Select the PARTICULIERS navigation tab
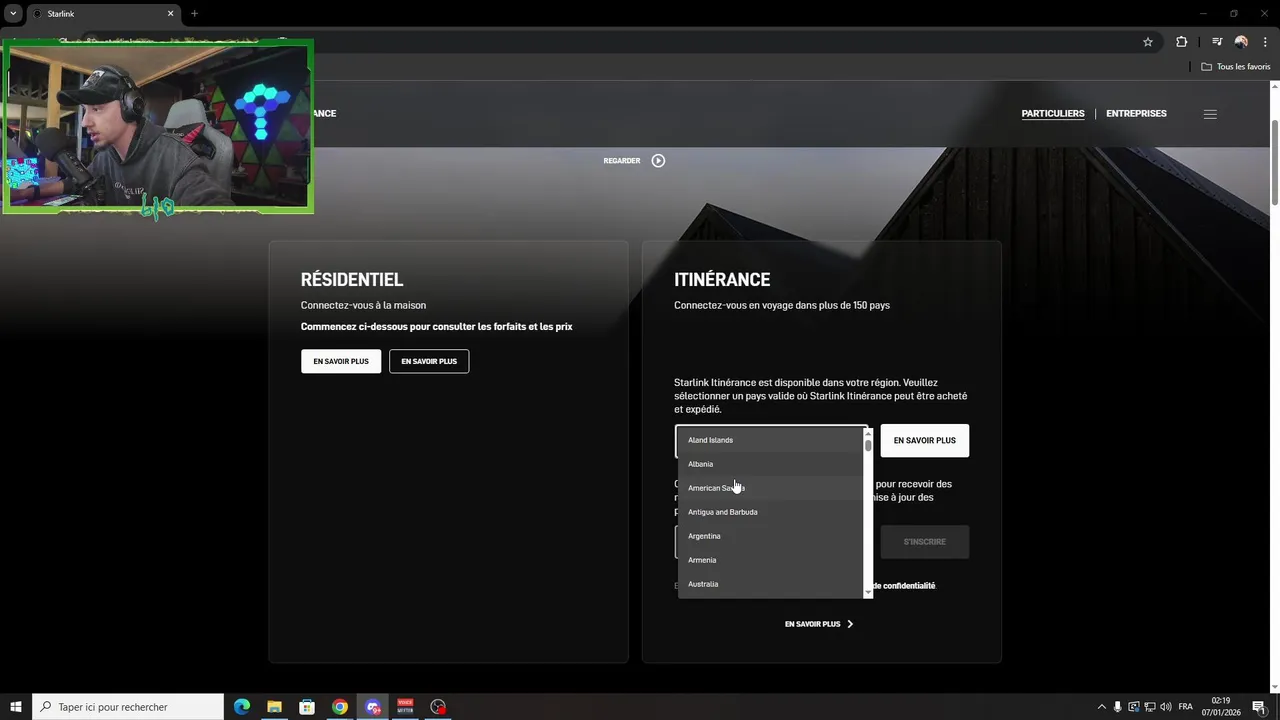 pos(1053,113)
